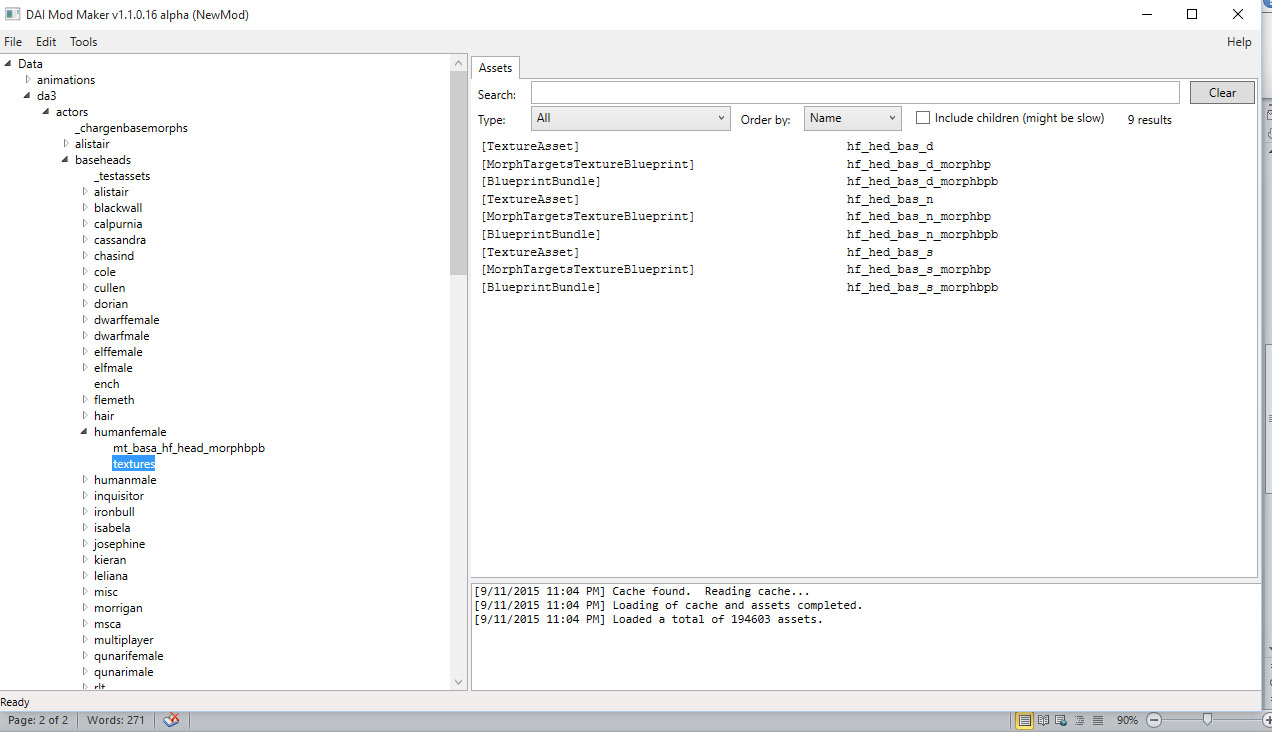Screen dimensions: 1272x732
Task: Collapse the da3 folder
Action: (28, 96)
